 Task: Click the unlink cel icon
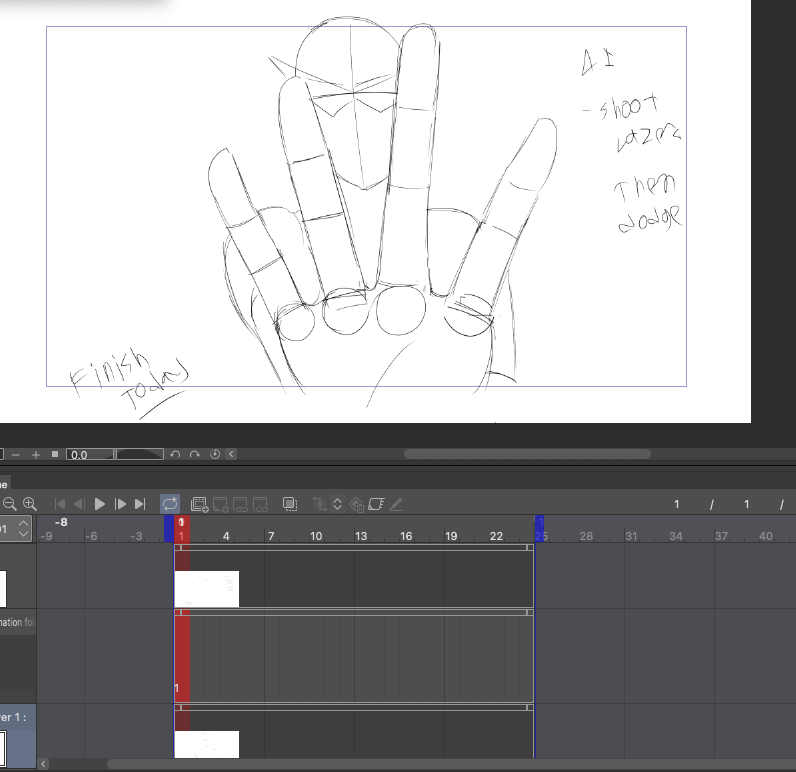(x=260, y=505)
